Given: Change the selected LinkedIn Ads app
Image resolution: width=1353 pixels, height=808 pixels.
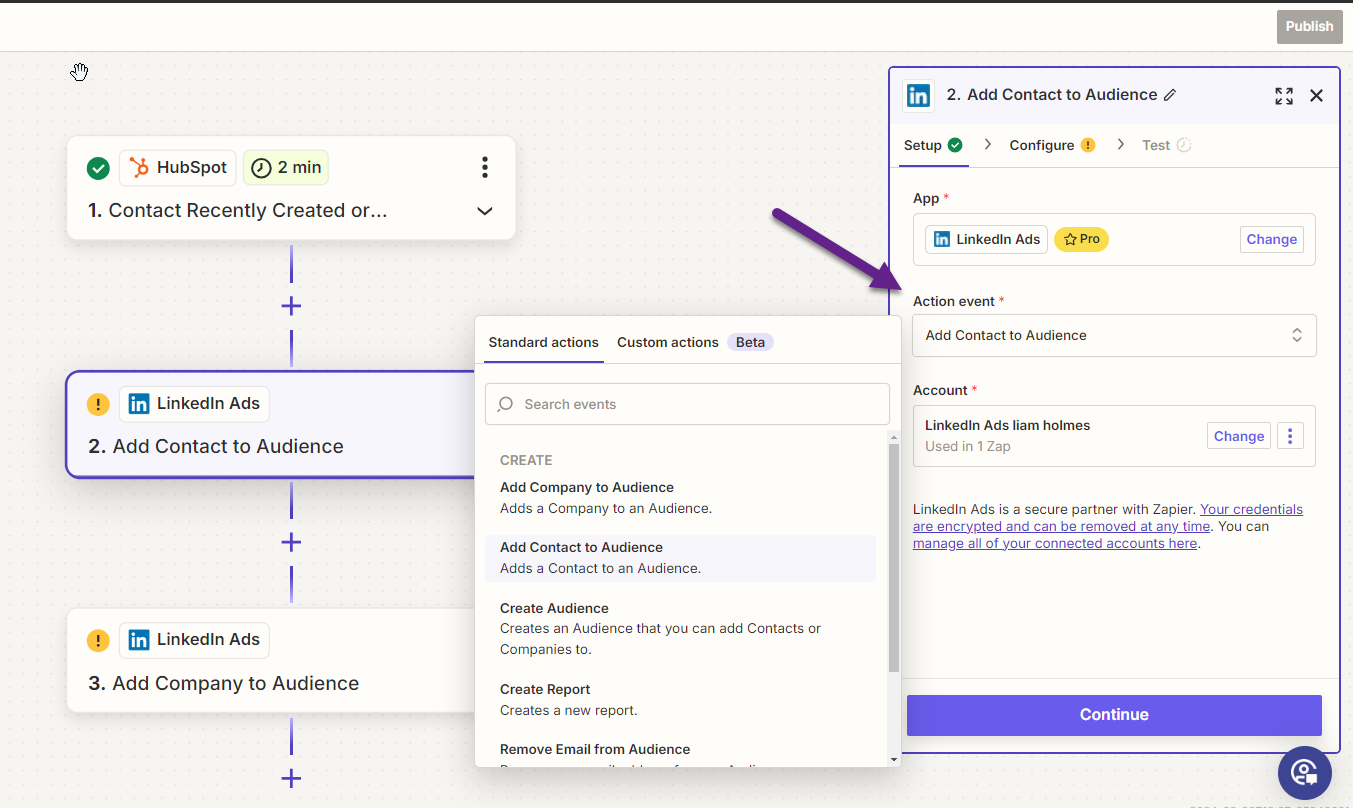Looking at the screenshot, I should click(1272, 239).
